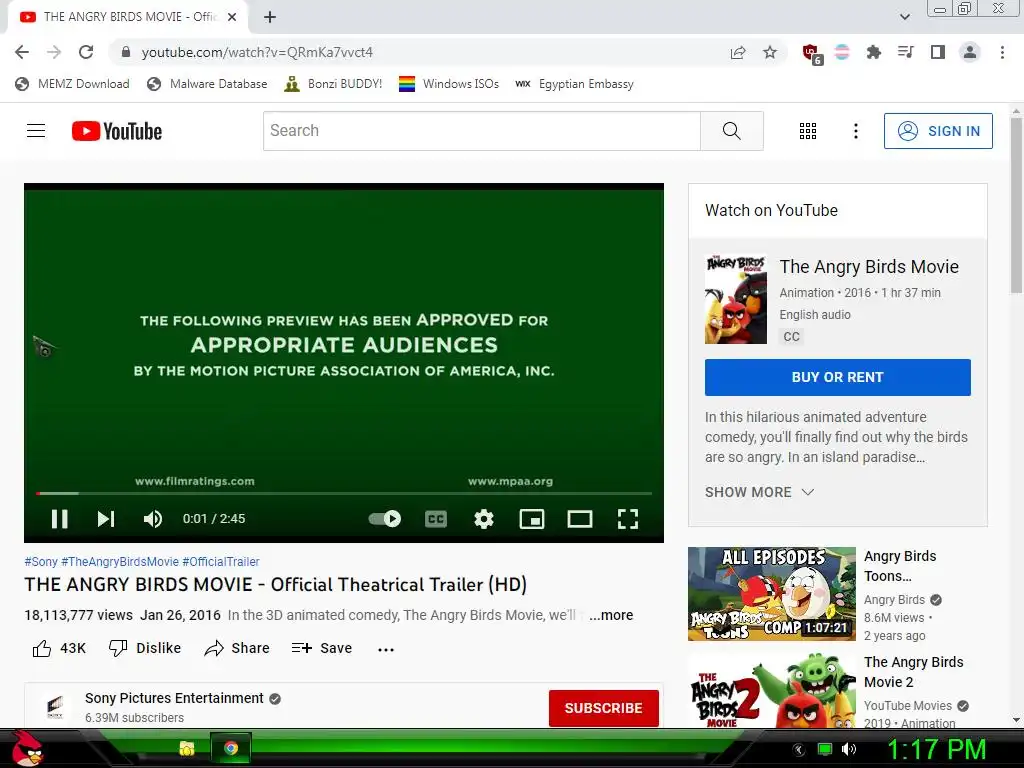Click the search magnifier button
This screenshot has height=768, width=1024.
731,131
